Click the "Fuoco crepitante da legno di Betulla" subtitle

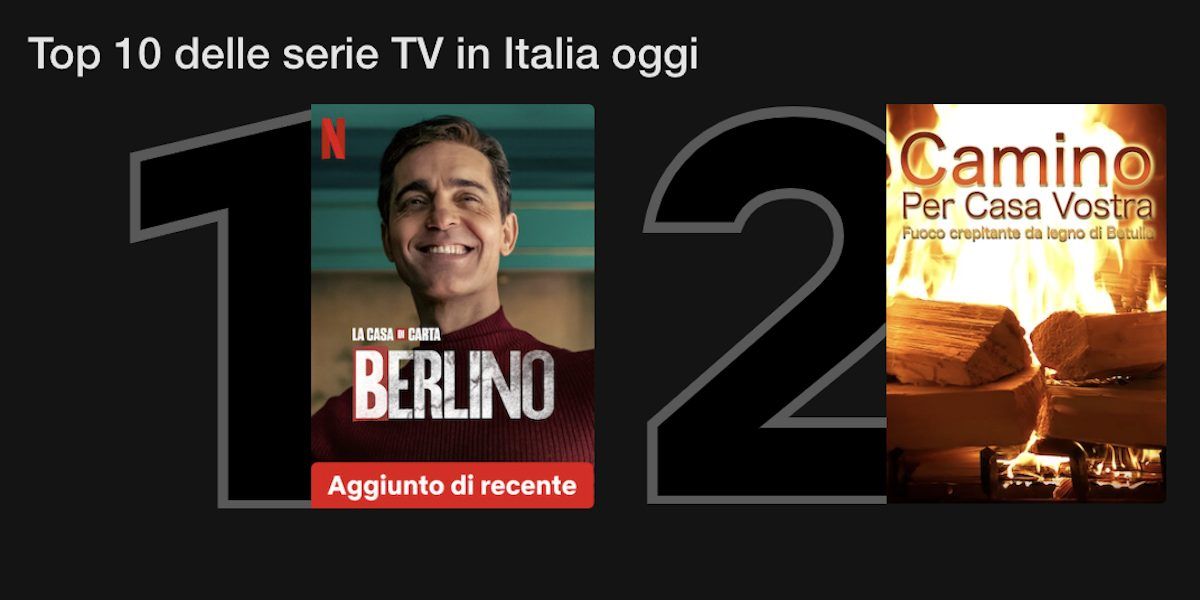[x=1027, y=235]
